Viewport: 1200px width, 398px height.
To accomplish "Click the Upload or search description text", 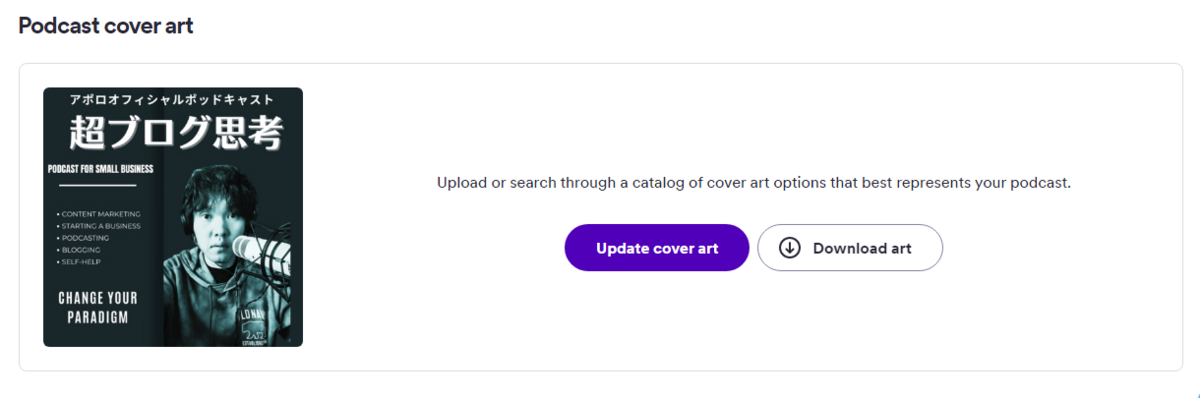I will tap(754, 184).
